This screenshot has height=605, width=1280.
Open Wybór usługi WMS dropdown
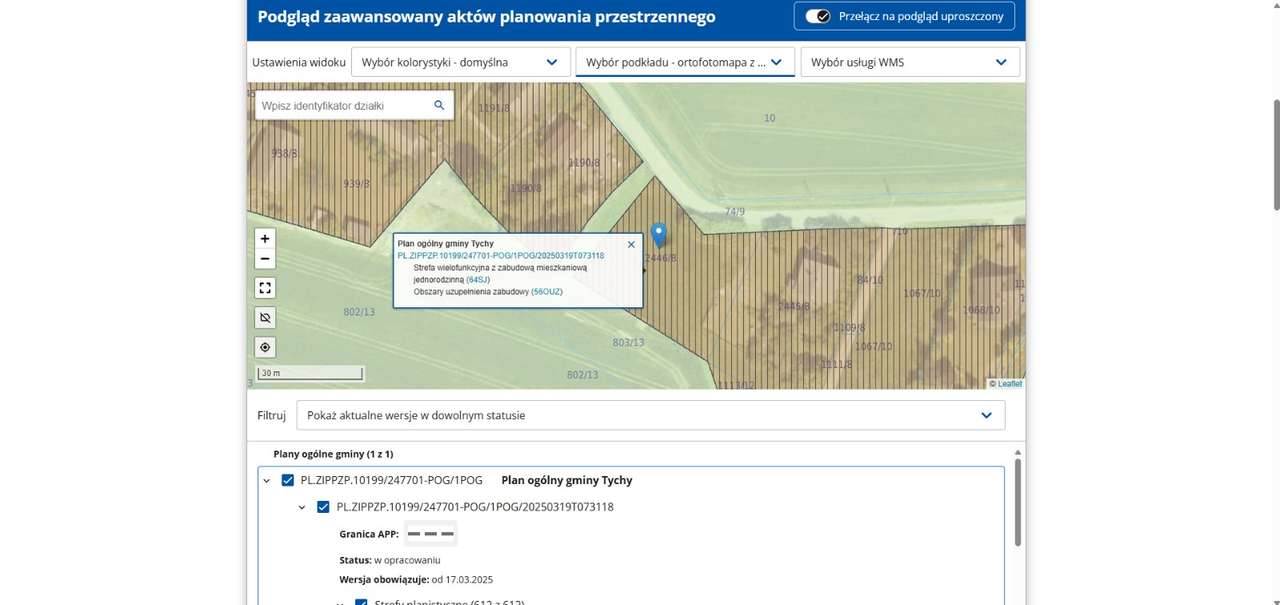coord(910,62)
